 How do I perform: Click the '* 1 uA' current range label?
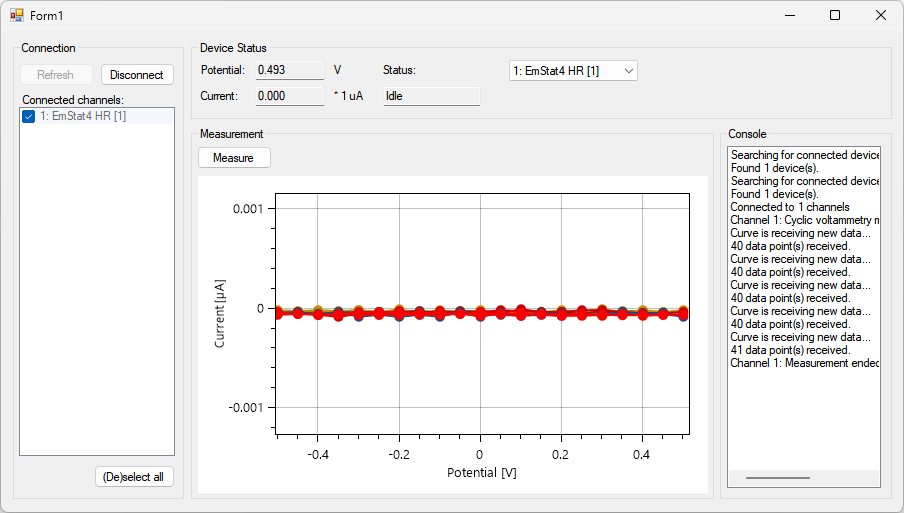coord(348,96)
